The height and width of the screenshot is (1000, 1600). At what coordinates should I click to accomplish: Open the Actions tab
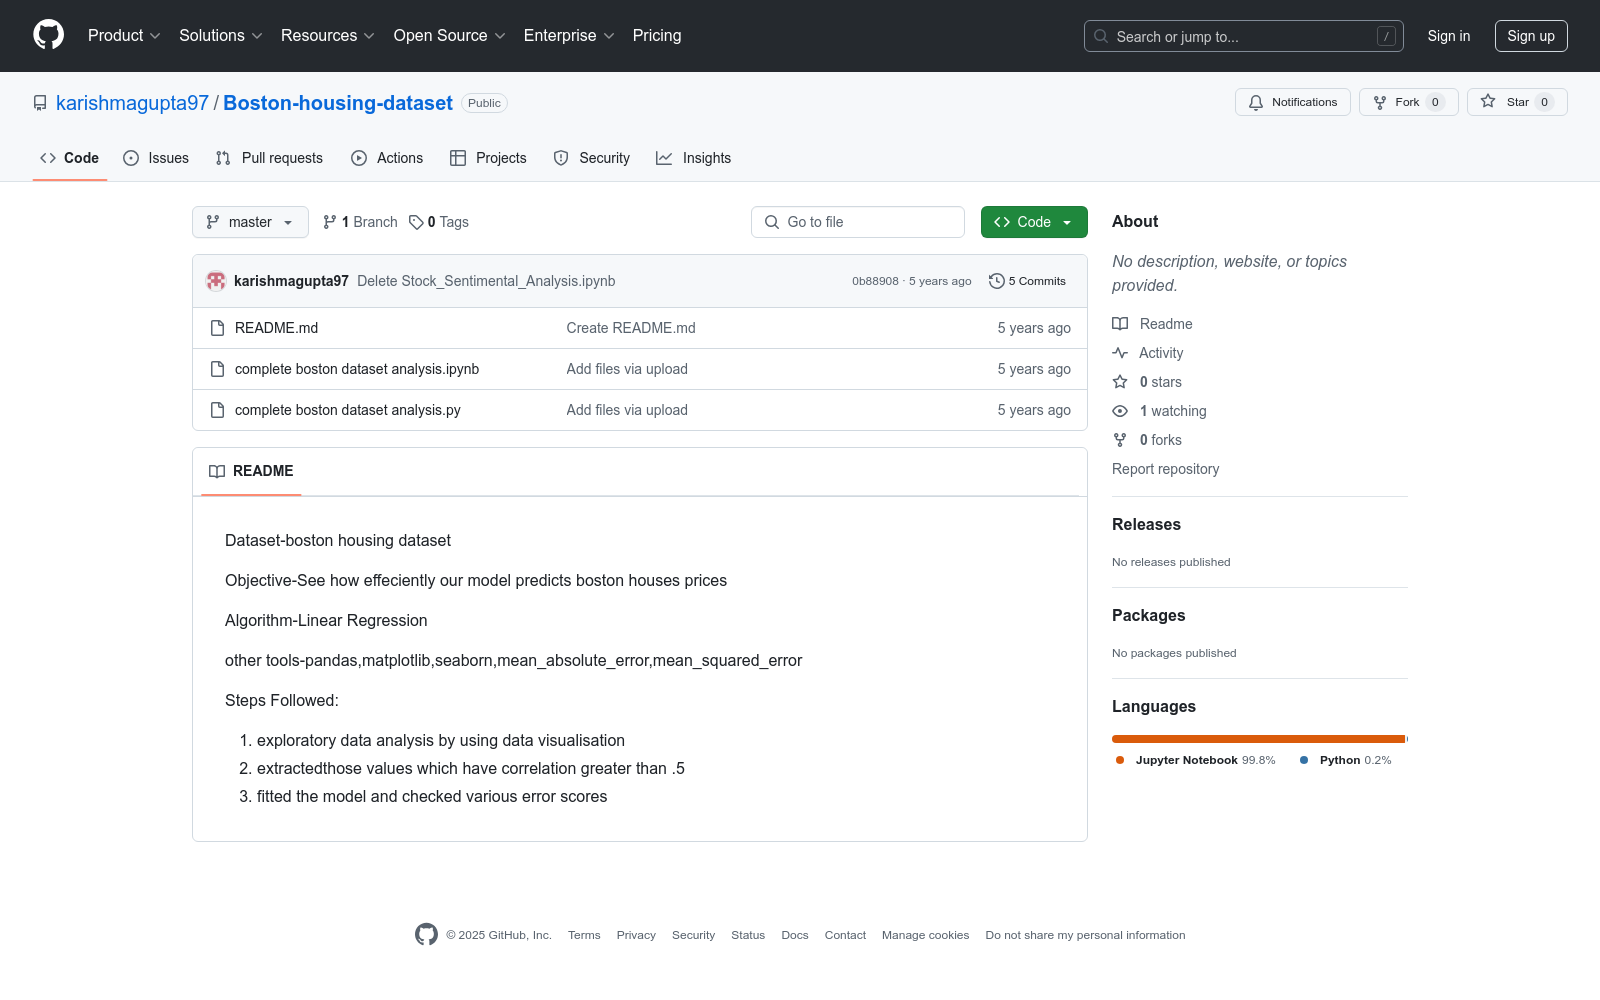click(387, 158)
